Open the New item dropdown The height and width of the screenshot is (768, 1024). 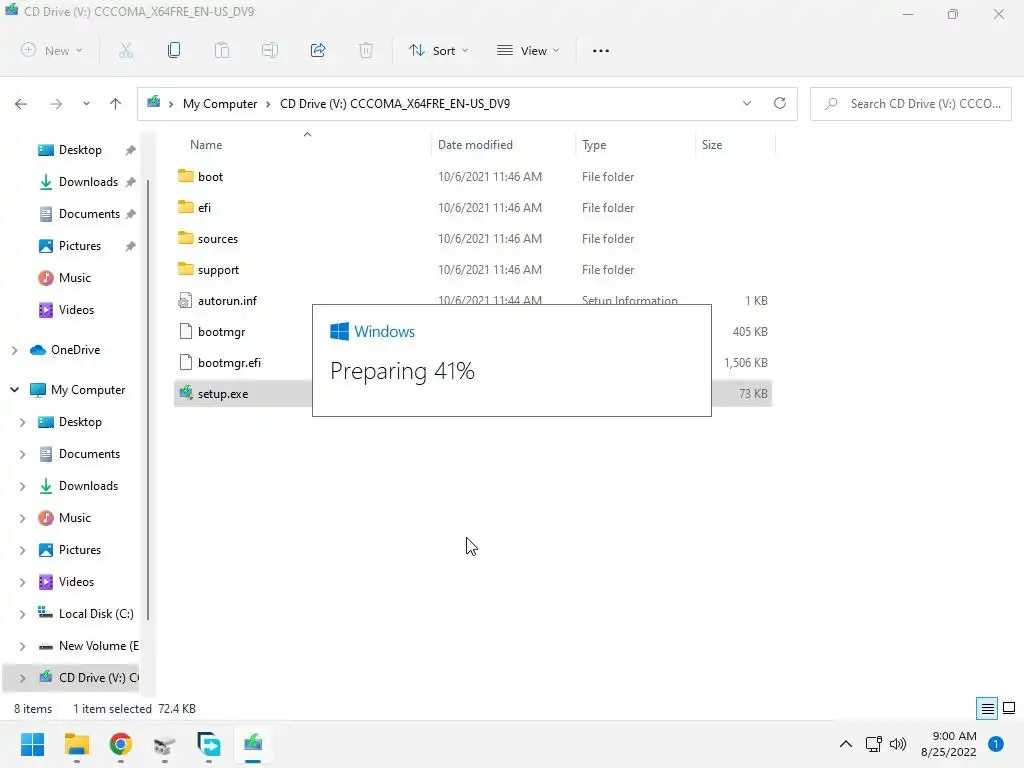pos(52,50)
